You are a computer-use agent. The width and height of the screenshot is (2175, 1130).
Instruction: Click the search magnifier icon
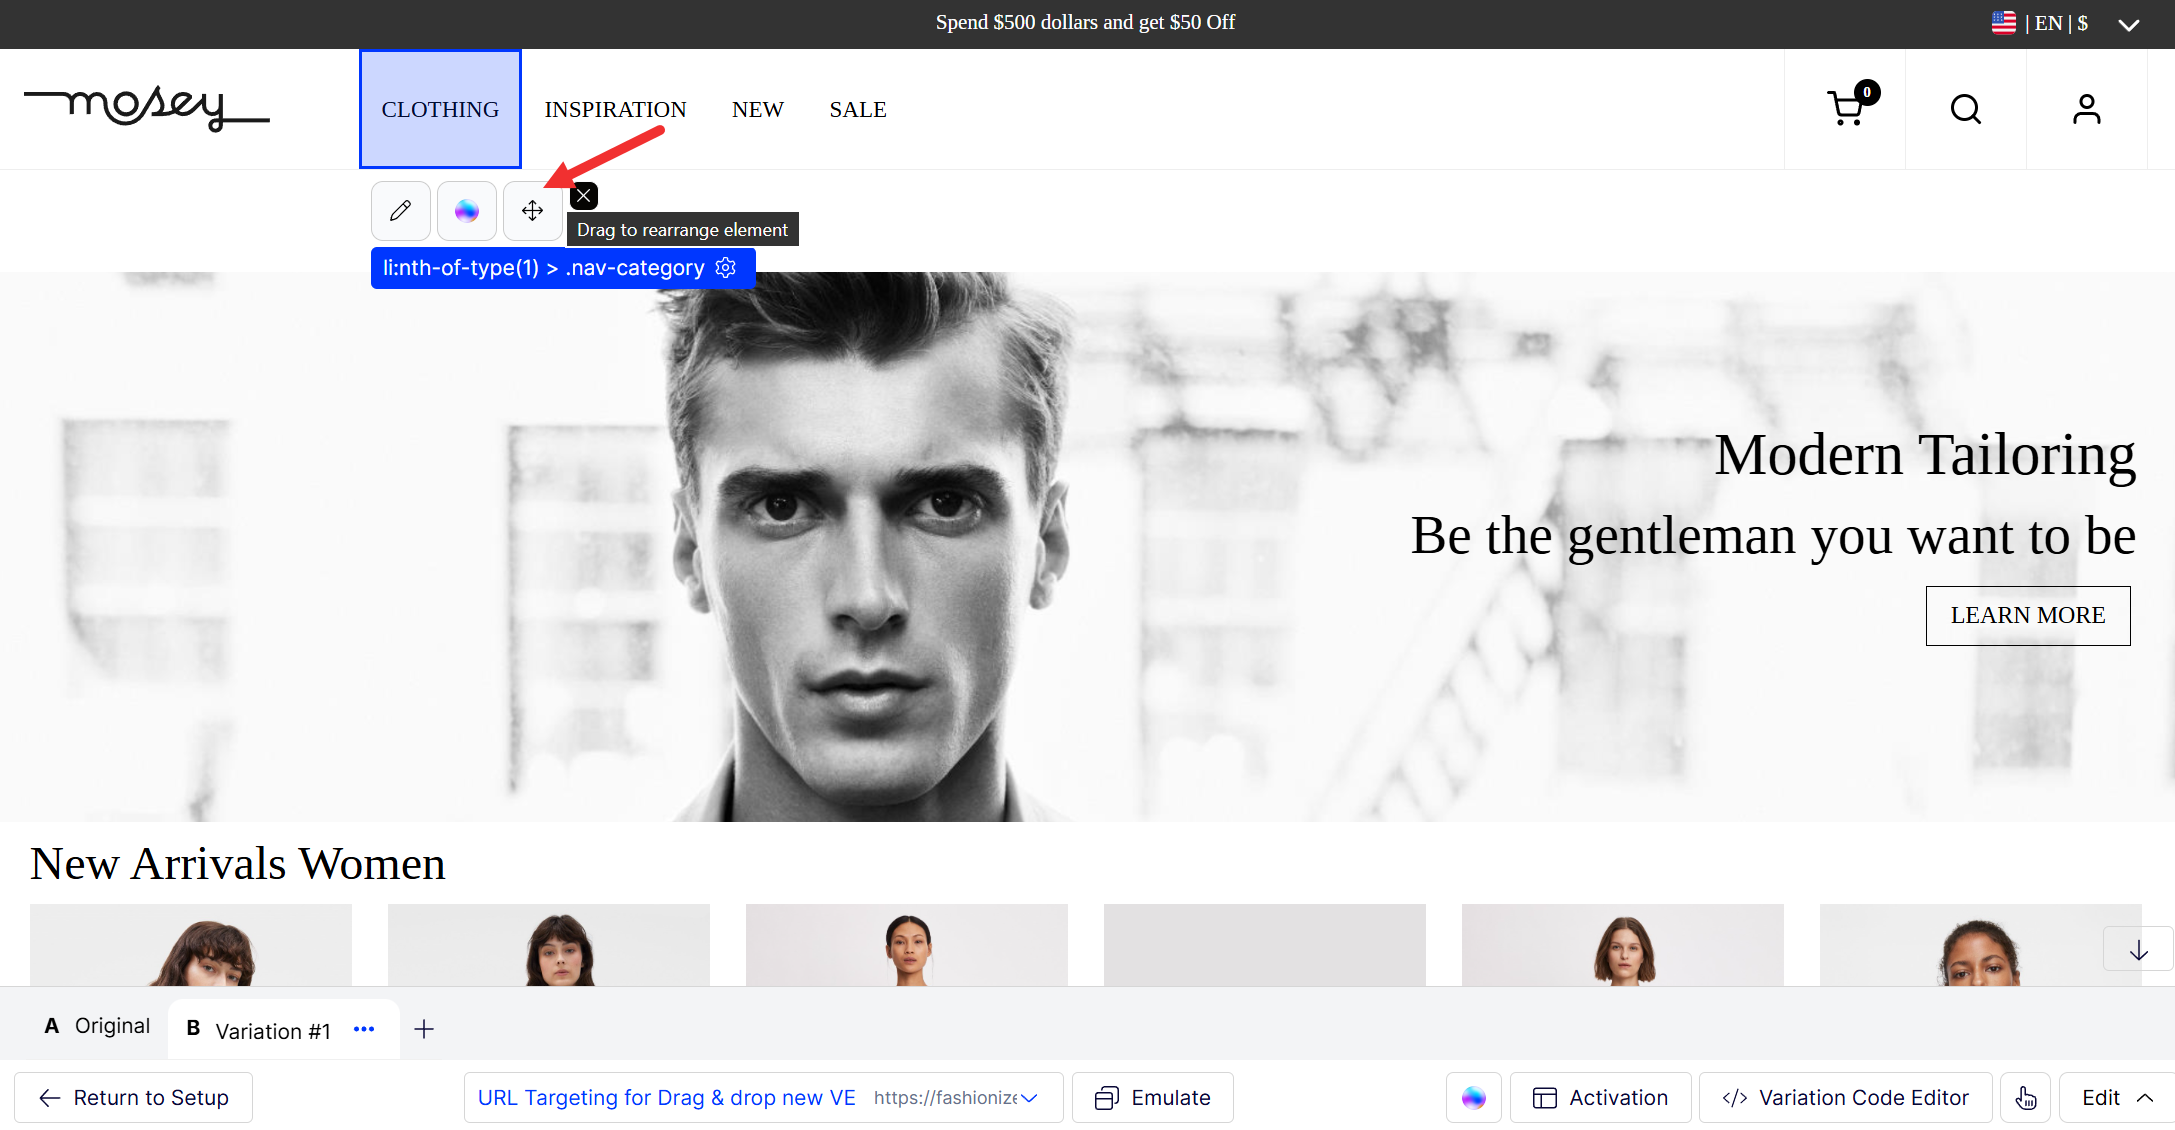1965,109
